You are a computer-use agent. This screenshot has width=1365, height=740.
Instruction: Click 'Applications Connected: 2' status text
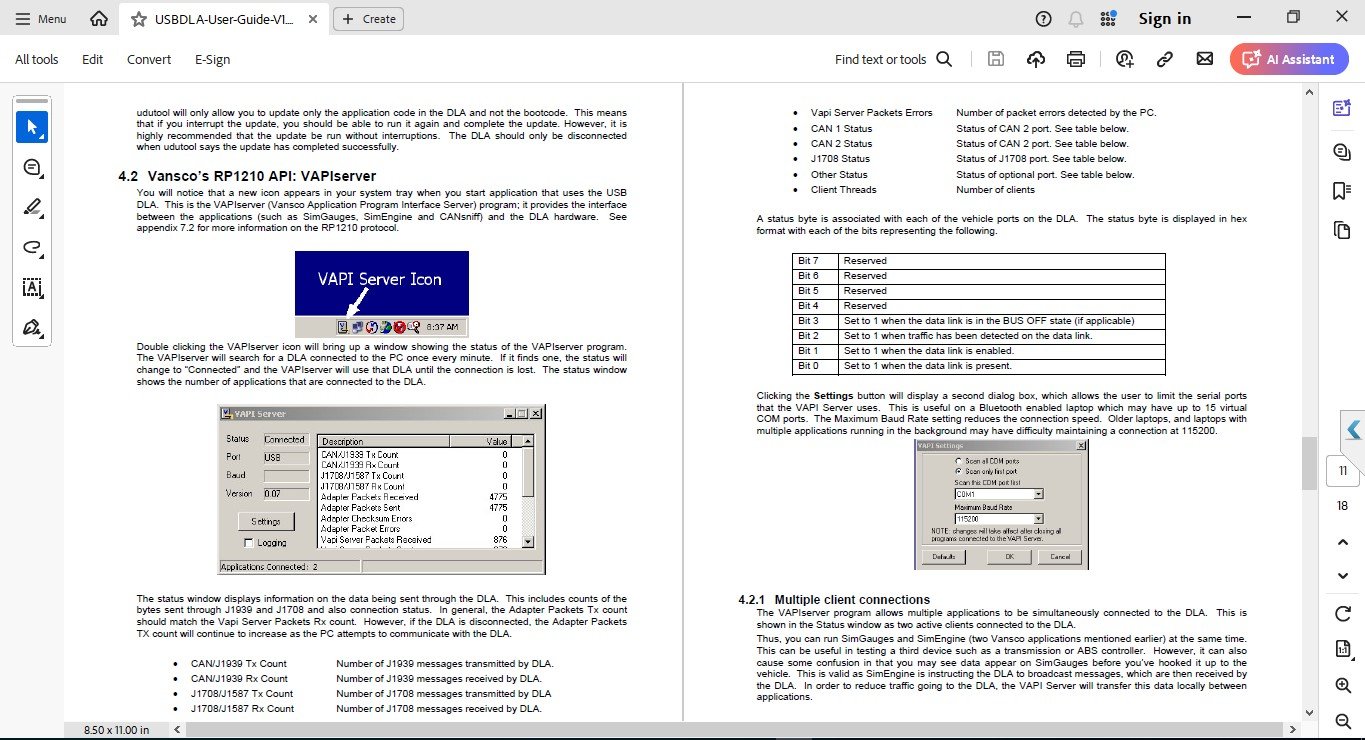point(269,567)
